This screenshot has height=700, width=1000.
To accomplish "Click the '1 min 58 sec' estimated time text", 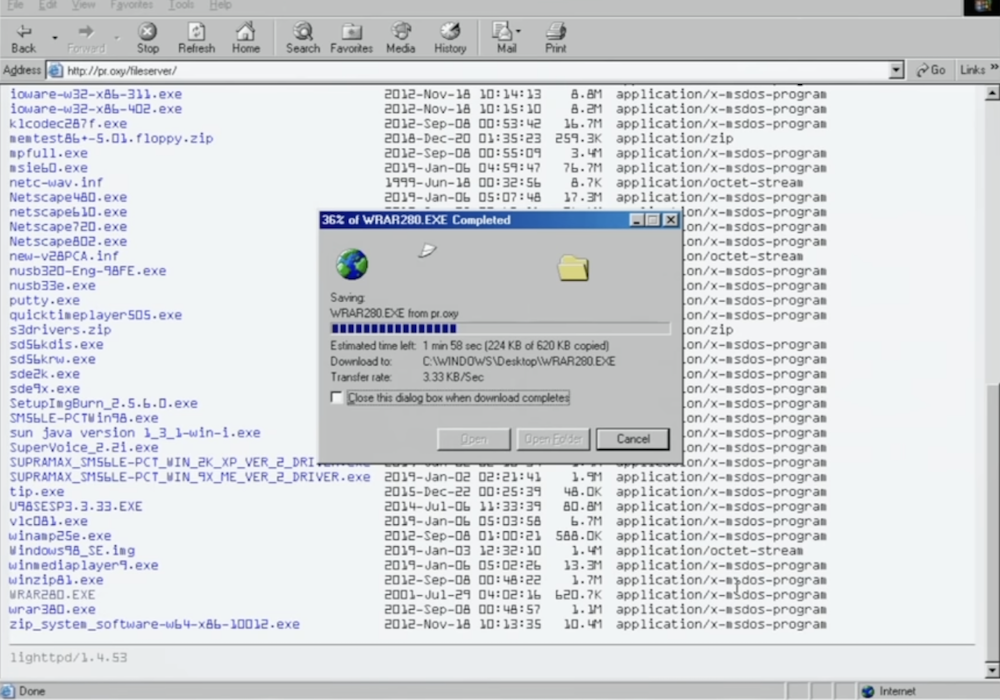I will pyautogui.click(x=452, y=346).
